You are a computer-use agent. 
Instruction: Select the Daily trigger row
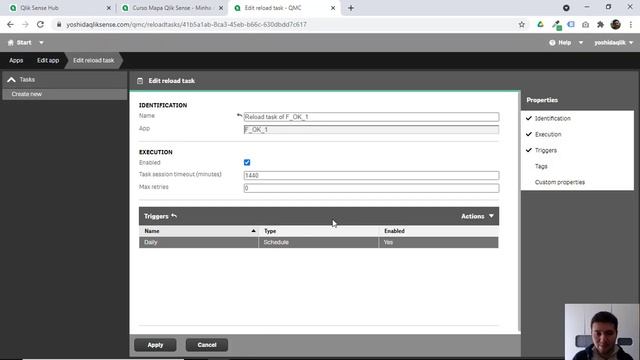pyautogui.click(x=318, y=242)
